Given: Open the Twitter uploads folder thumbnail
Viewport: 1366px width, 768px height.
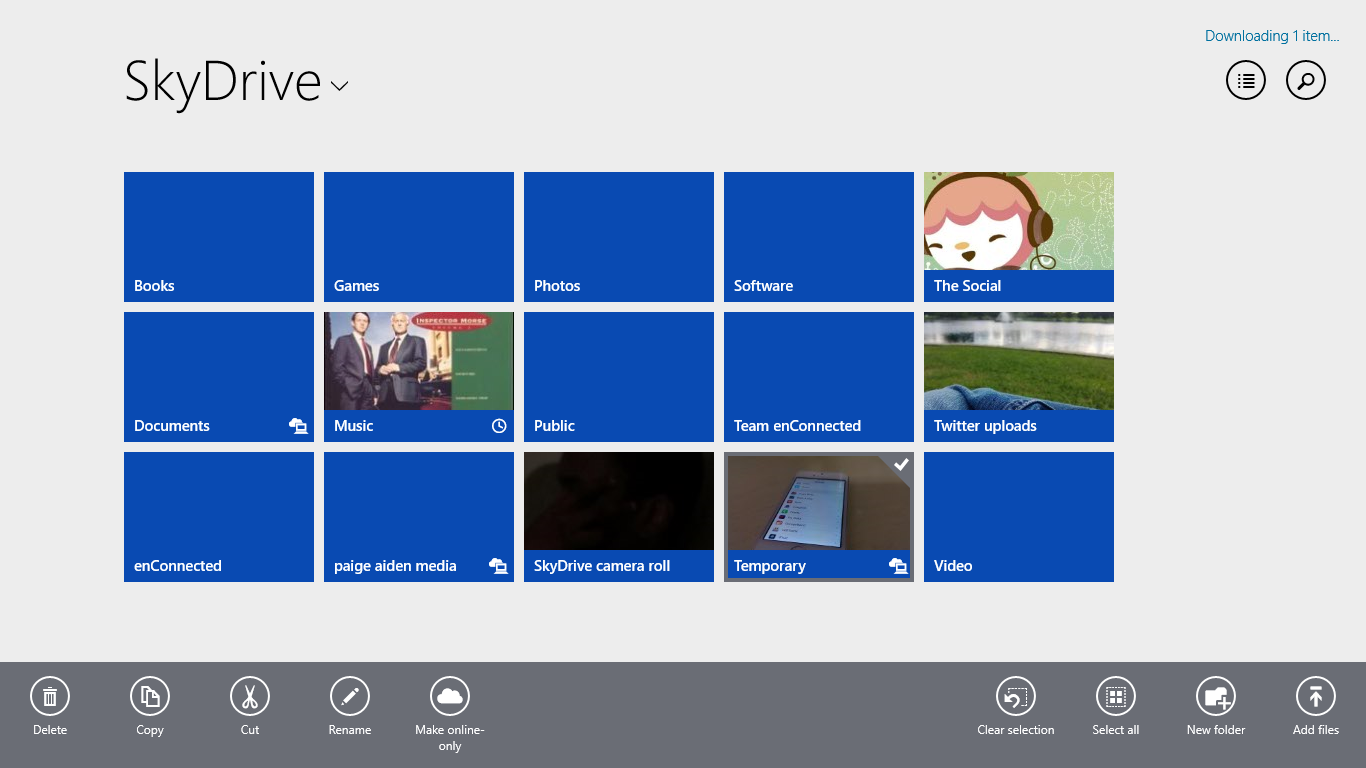Looking at the screenshot, I should [x=1019, y=377].
